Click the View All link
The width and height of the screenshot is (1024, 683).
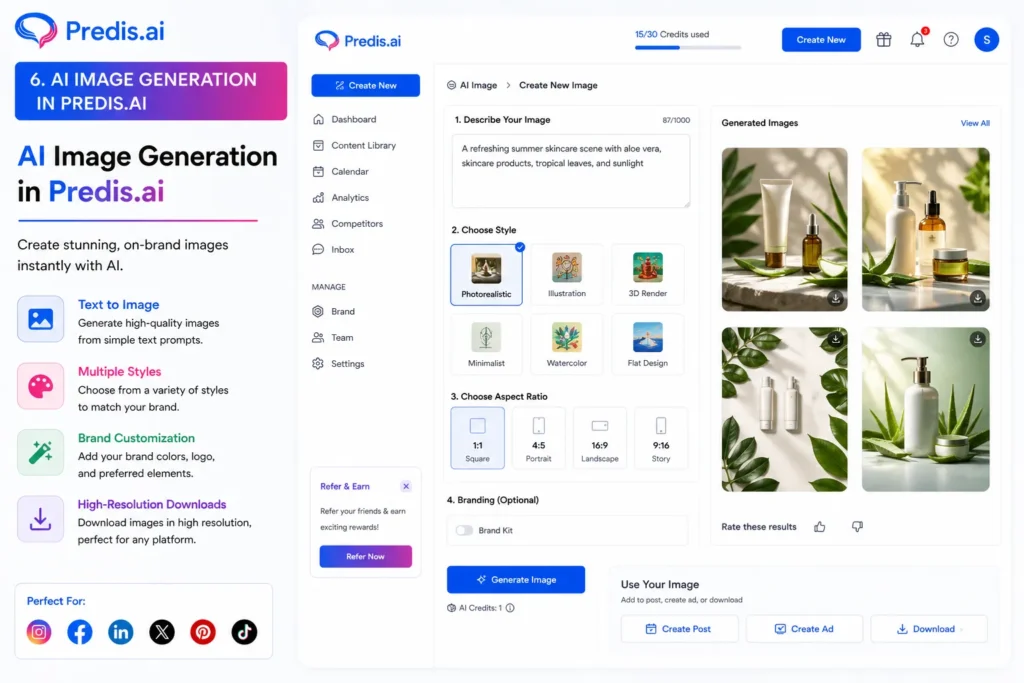[974, 123]
